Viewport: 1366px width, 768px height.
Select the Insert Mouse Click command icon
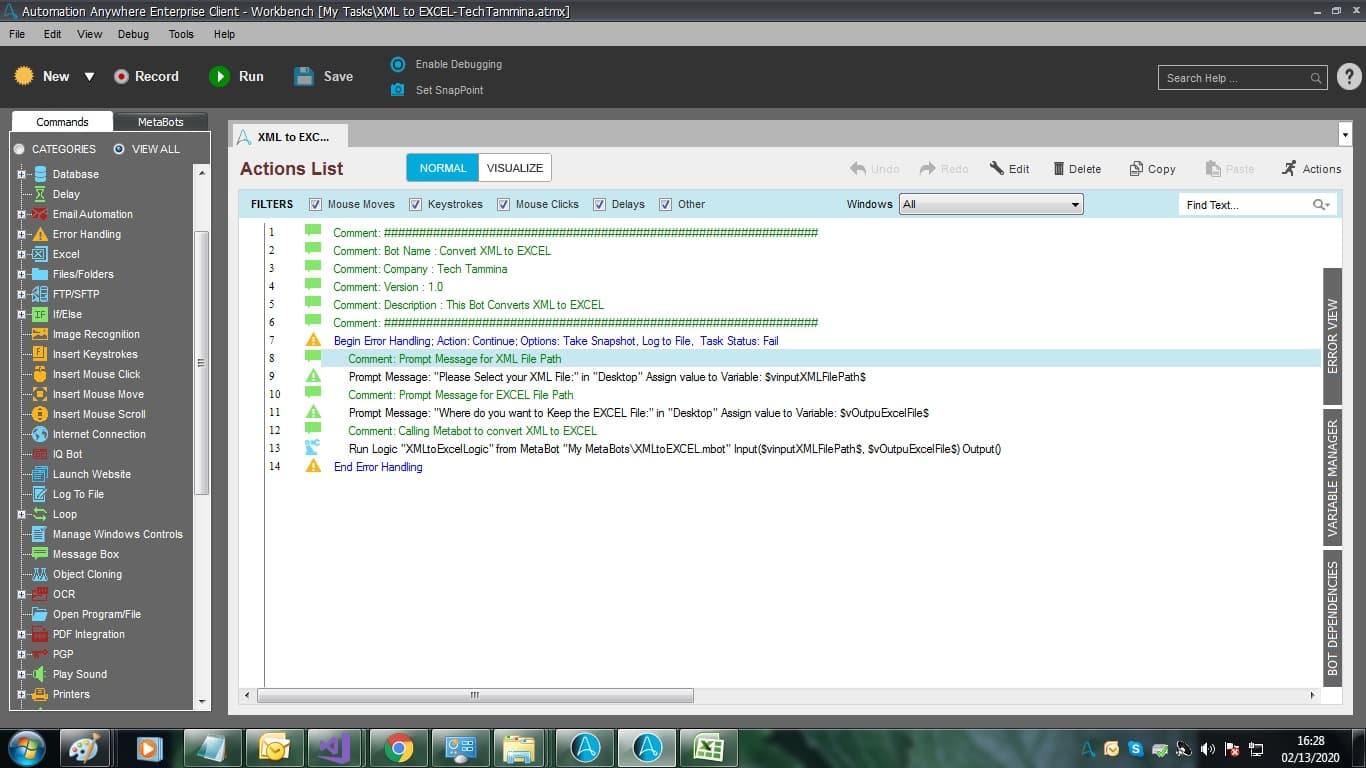(40, 374)
